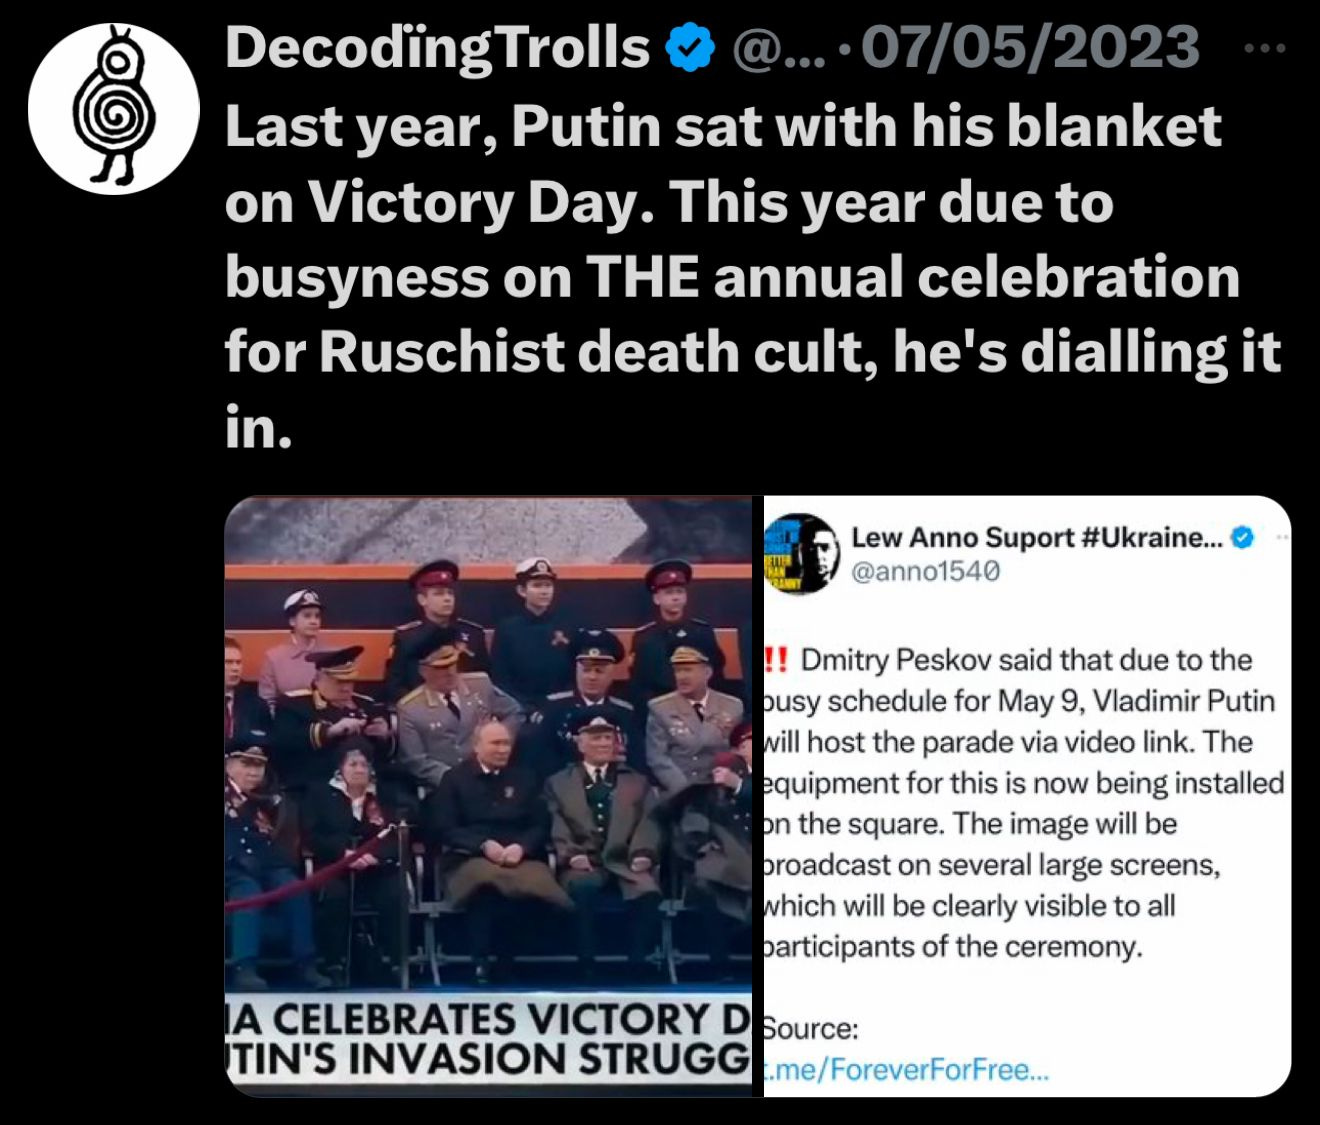Click the 'Source:' label in embedded tweet
This screenshot has width=1320, height=1125.
(811, 1029)
